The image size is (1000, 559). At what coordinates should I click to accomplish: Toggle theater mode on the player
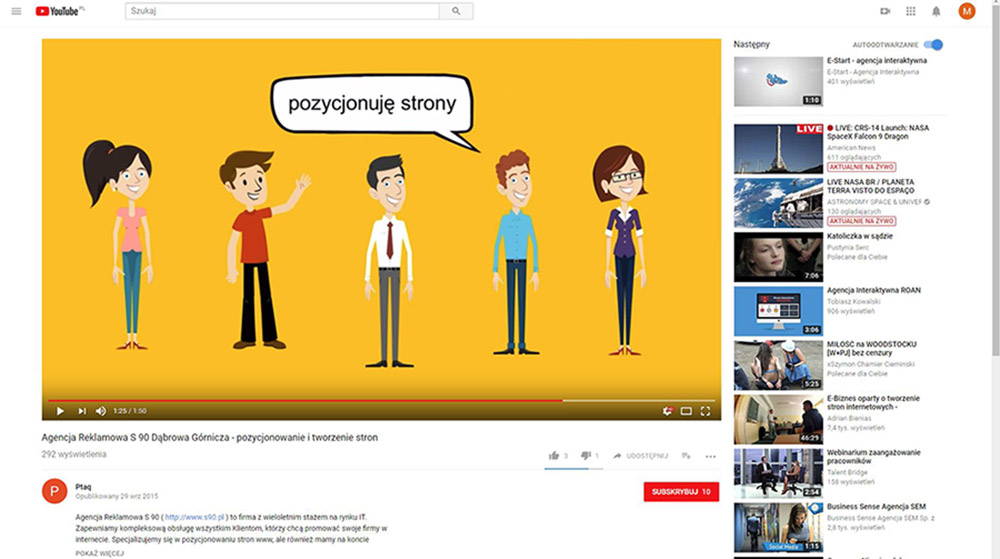686,411
